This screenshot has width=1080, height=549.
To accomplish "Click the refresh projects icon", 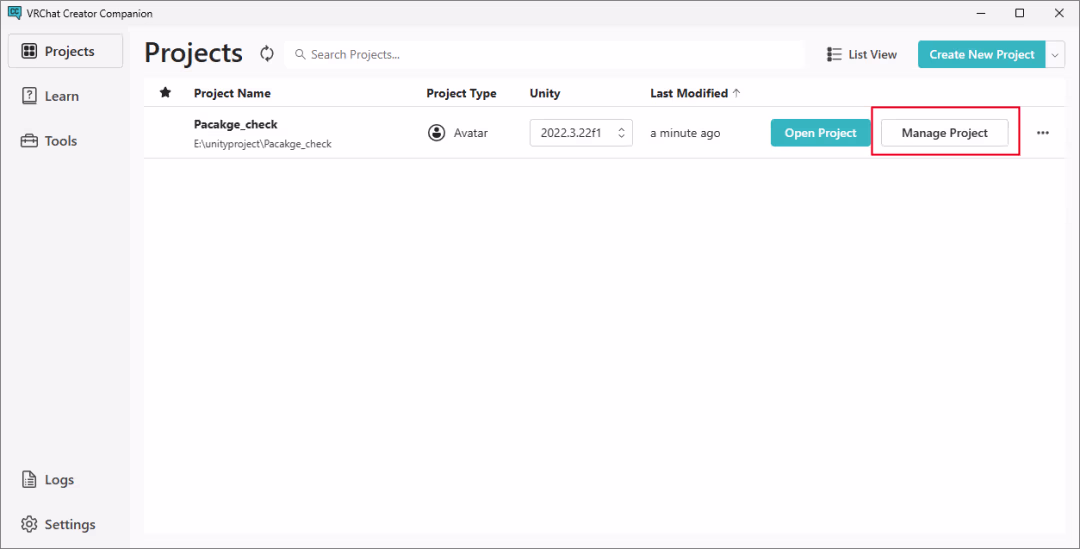I will 267,54.
